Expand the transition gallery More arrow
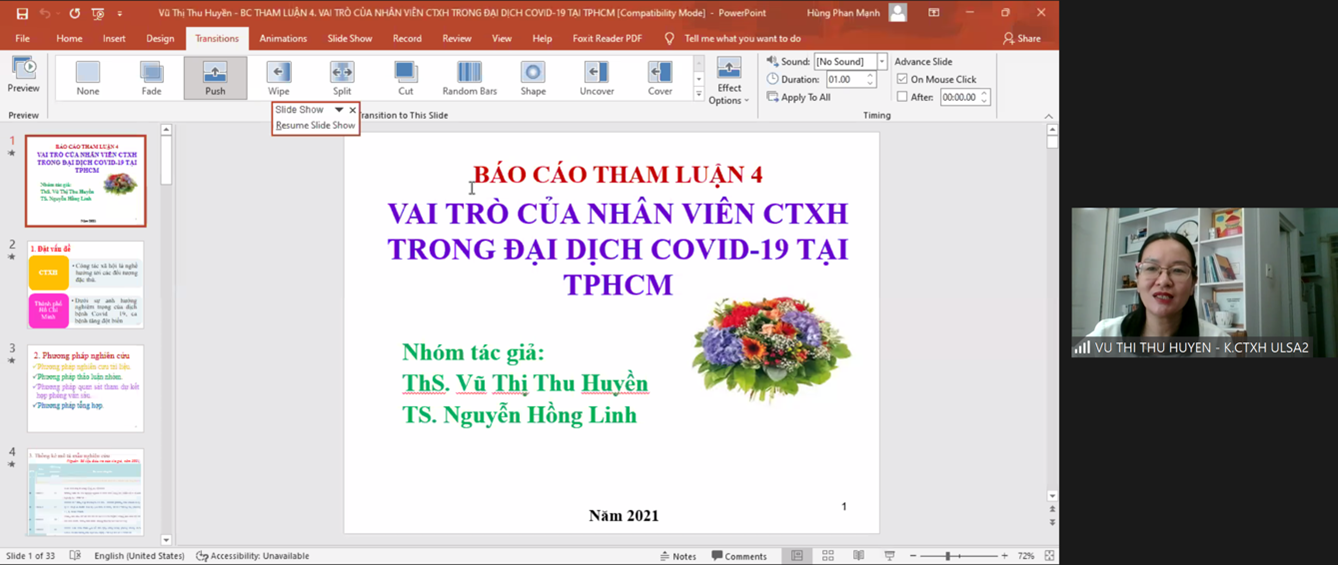 click(x=699, y=93)
